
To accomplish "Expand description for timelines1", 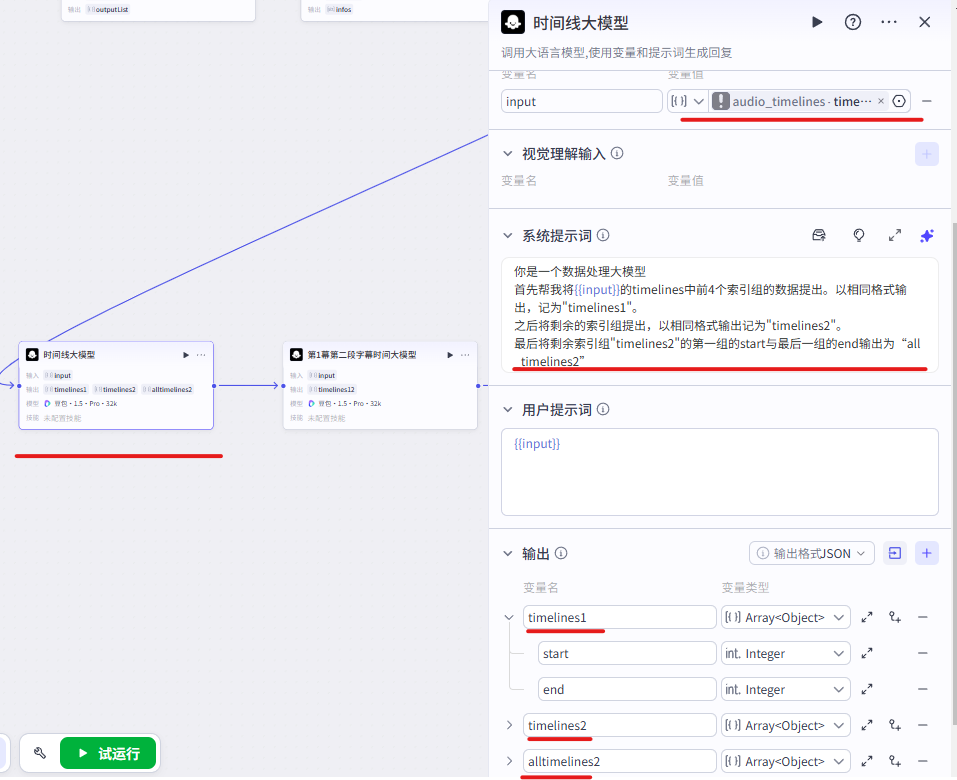I will coord(867,618).
